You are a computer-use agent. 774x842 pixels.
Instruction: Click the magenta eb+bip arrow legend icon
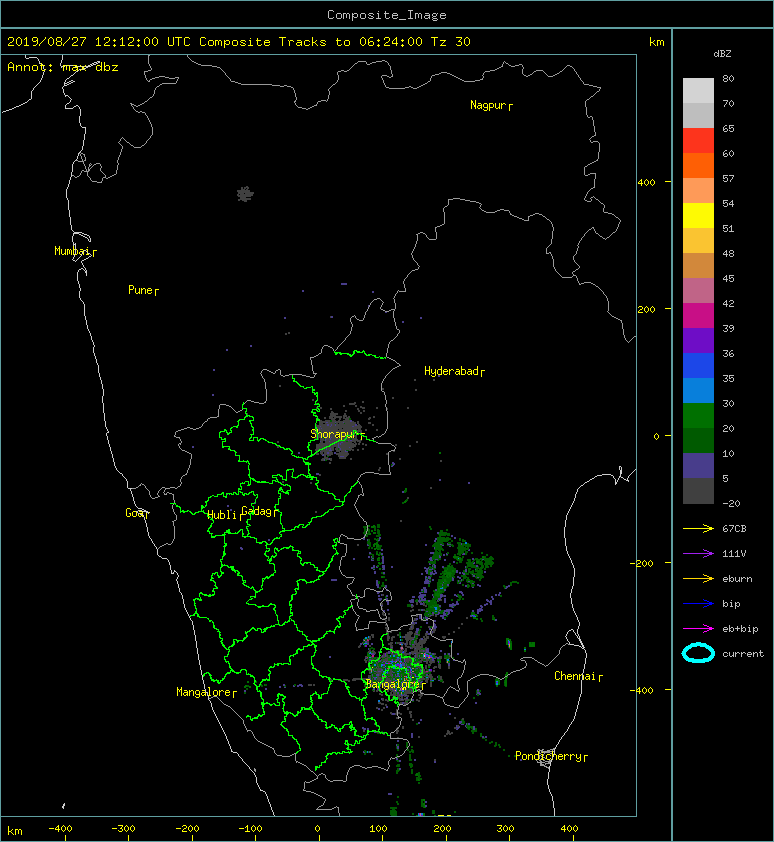pos(698,628)
